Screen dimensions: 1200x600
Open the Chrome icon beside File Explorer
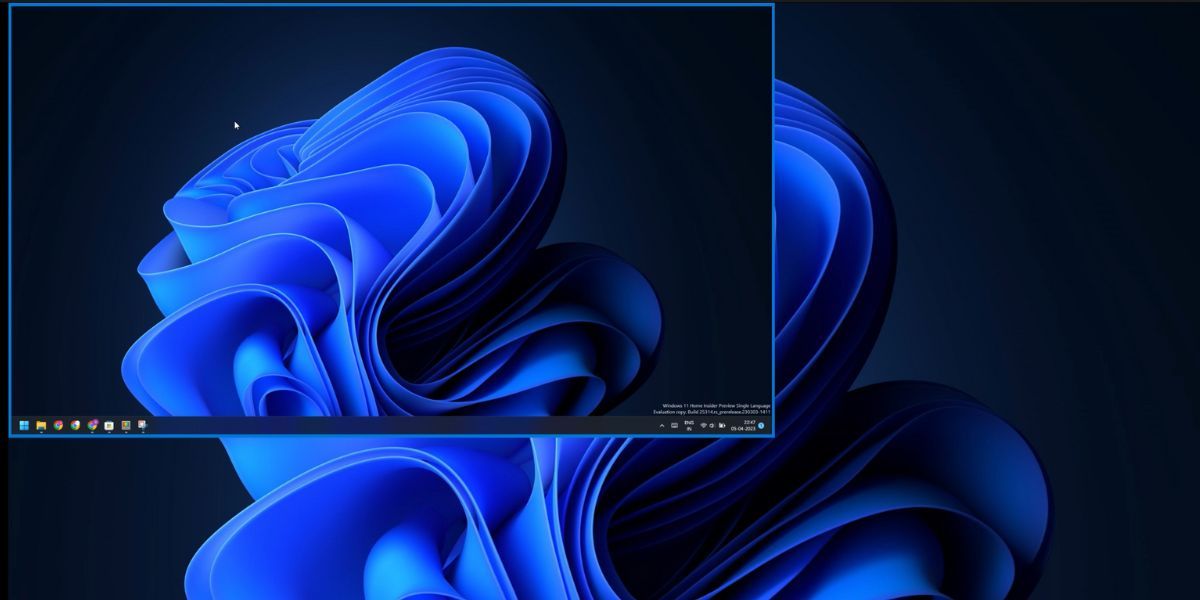click(x=58, y=425)
